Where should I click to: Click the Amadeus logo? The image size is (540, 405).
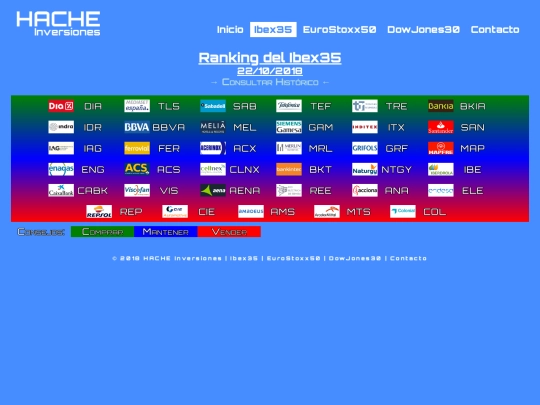click(251, 211)
